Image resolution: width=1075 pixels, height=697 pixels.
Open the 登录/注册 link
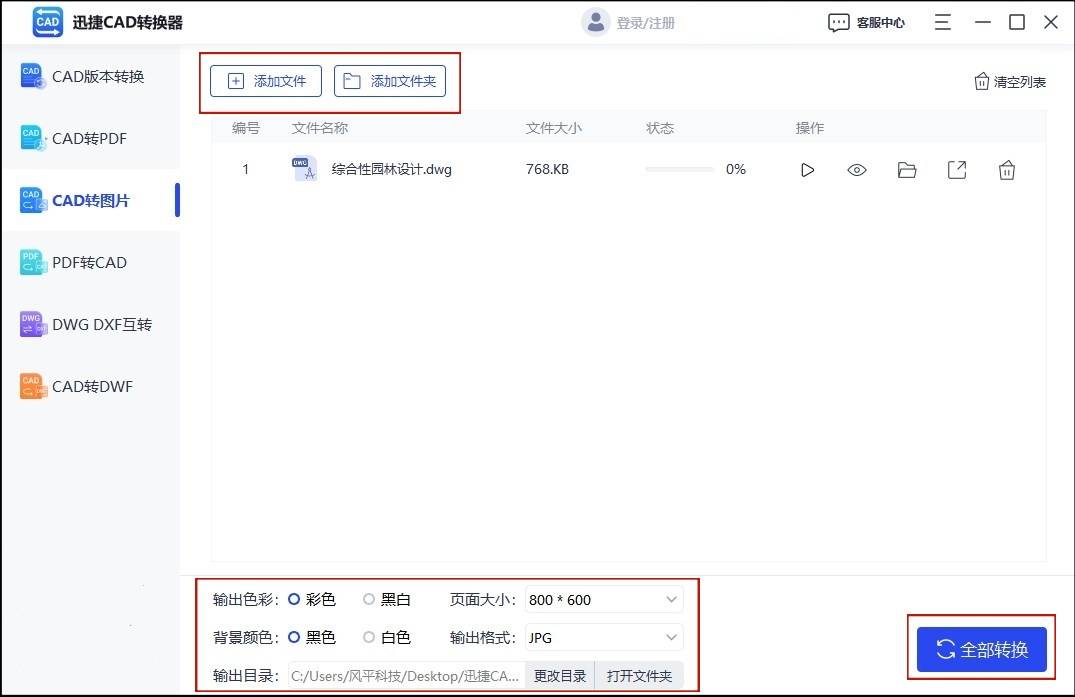tap(646, 23)
